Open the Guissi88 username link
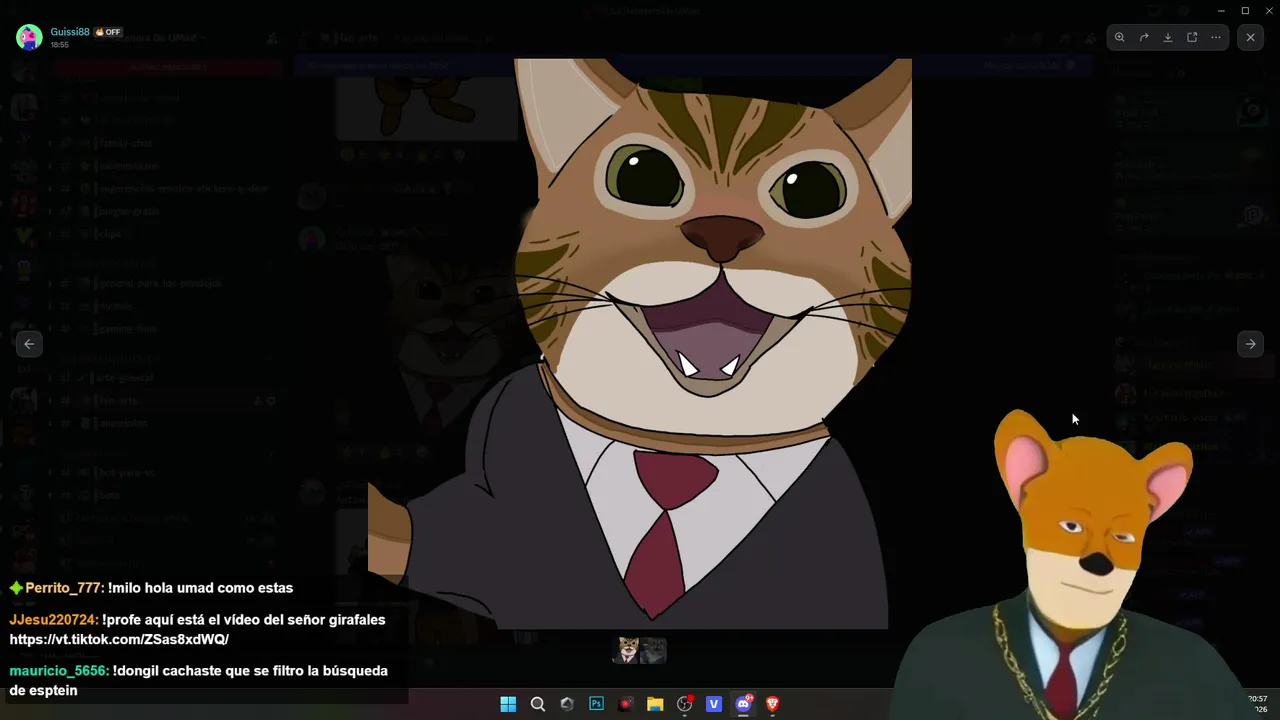The width and height of the screenshot is (1280, 720). coord(70,32)
